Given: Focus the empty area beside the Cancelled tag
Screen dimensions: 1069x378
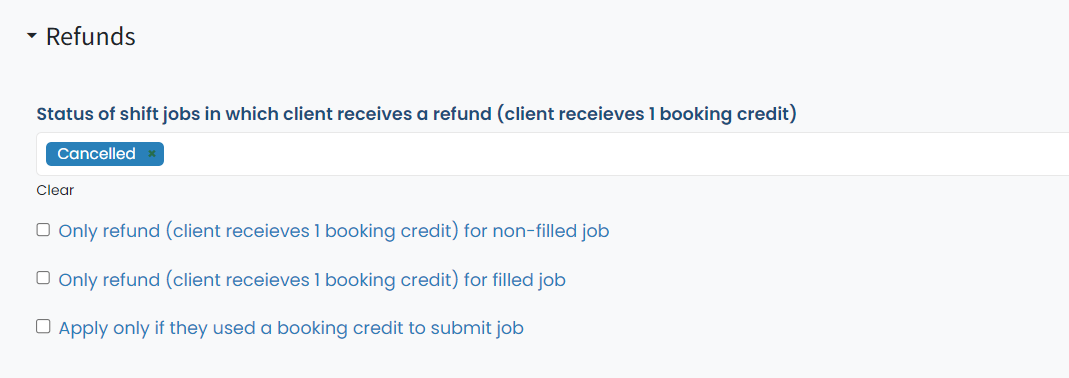Looking at the screenshot, I should click(x=614, y=154).
